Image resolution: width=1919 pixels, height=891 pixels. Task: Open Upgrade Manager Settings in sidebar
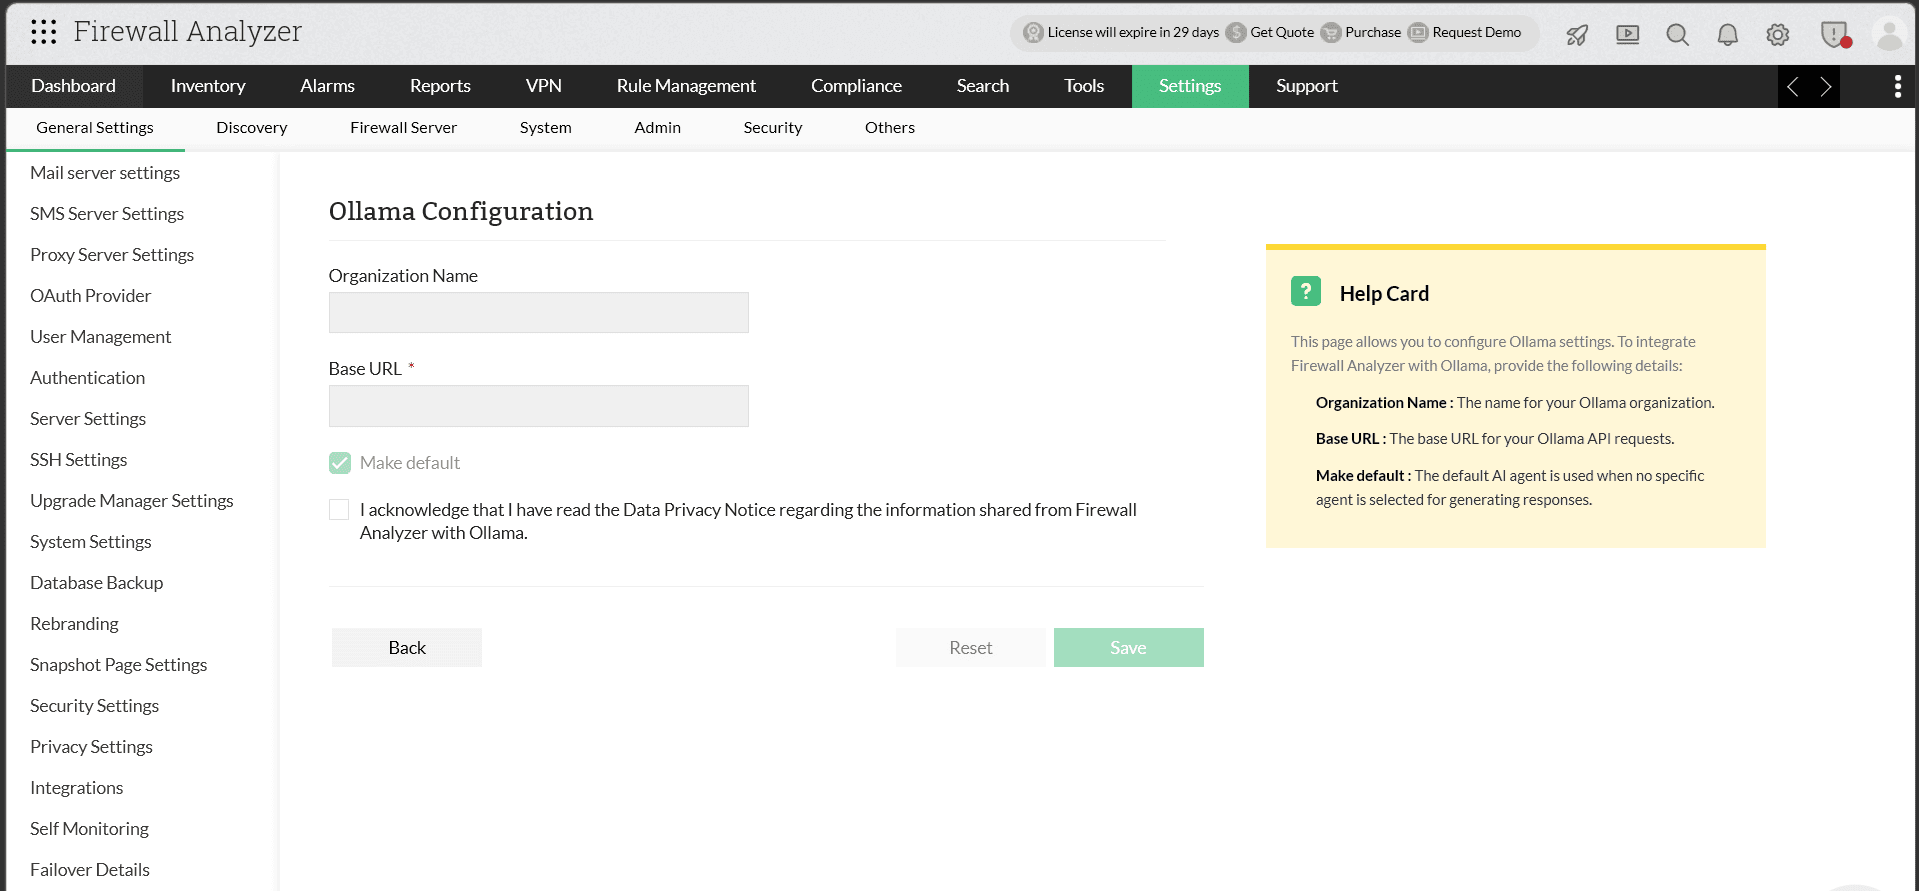(x=132, y=501)
